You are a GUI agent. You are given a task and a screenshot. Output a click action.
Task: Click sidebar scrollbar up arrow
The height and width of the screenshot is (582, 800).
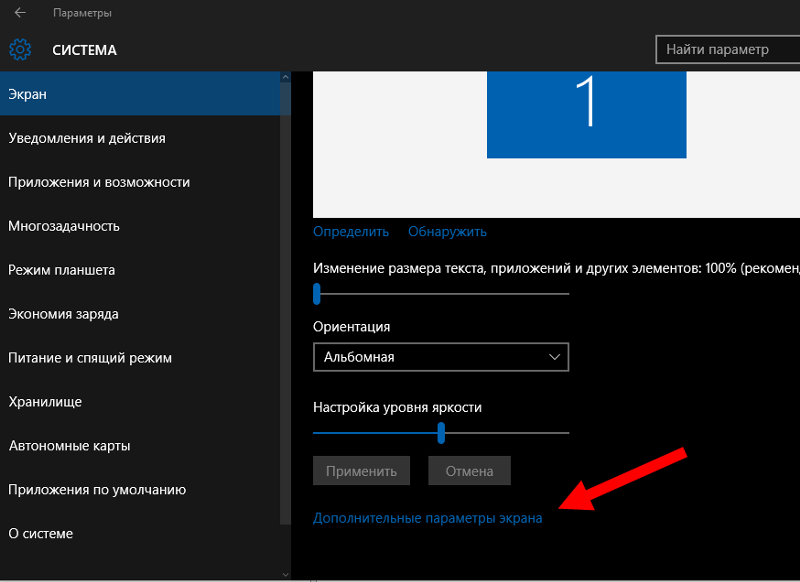coord(285,77)
